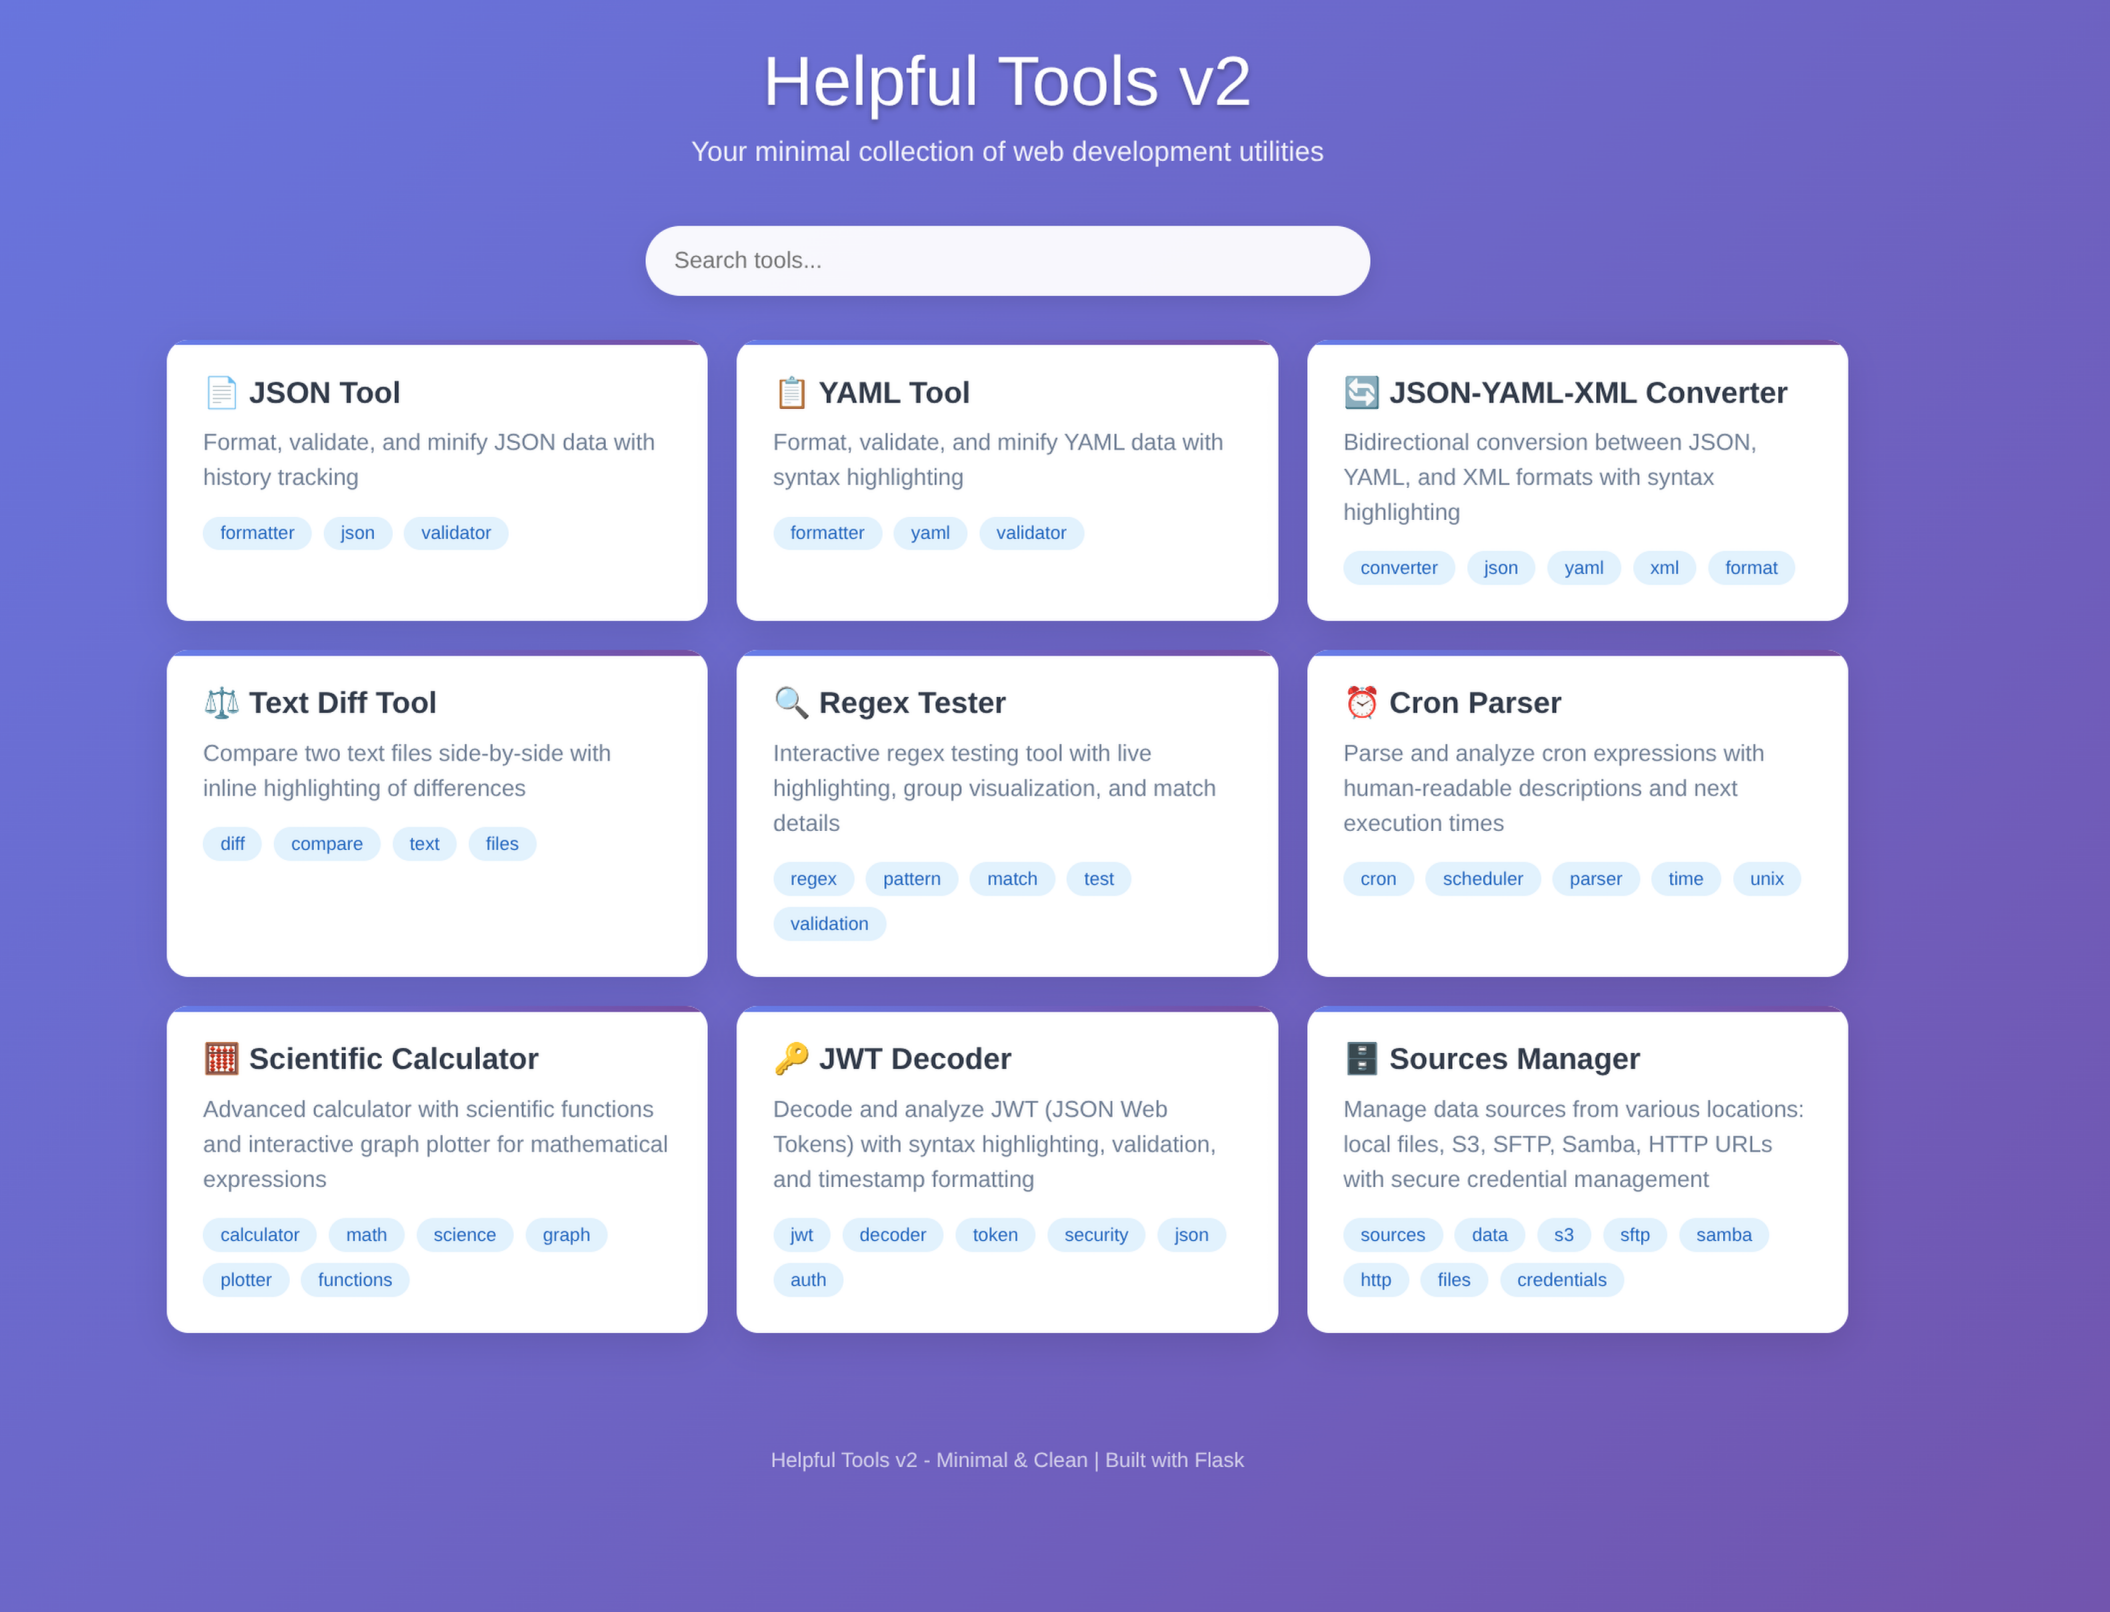This screenshot has height=1612, width=2110.
Task: Select the scheduler tag under Cron Parser
Action: (1482, 878)
